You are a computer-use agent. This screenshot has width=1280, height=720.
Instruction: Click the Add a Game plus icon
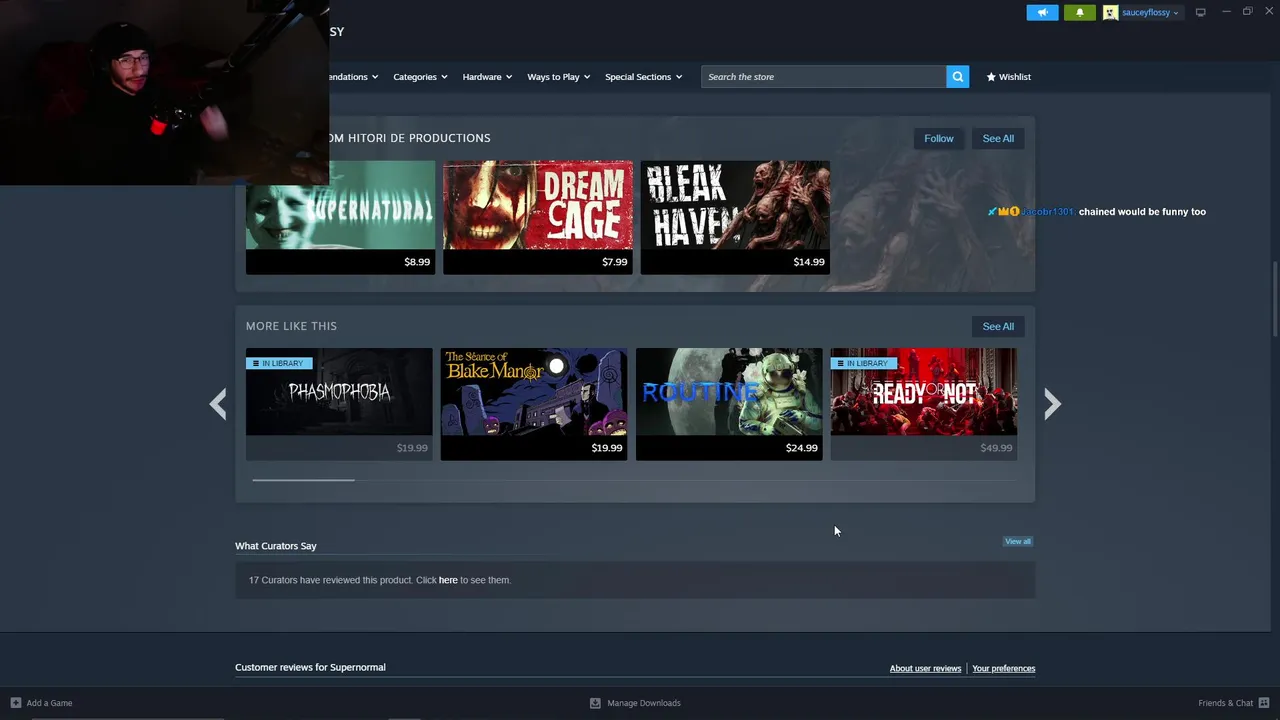click(x=15, y=703)
